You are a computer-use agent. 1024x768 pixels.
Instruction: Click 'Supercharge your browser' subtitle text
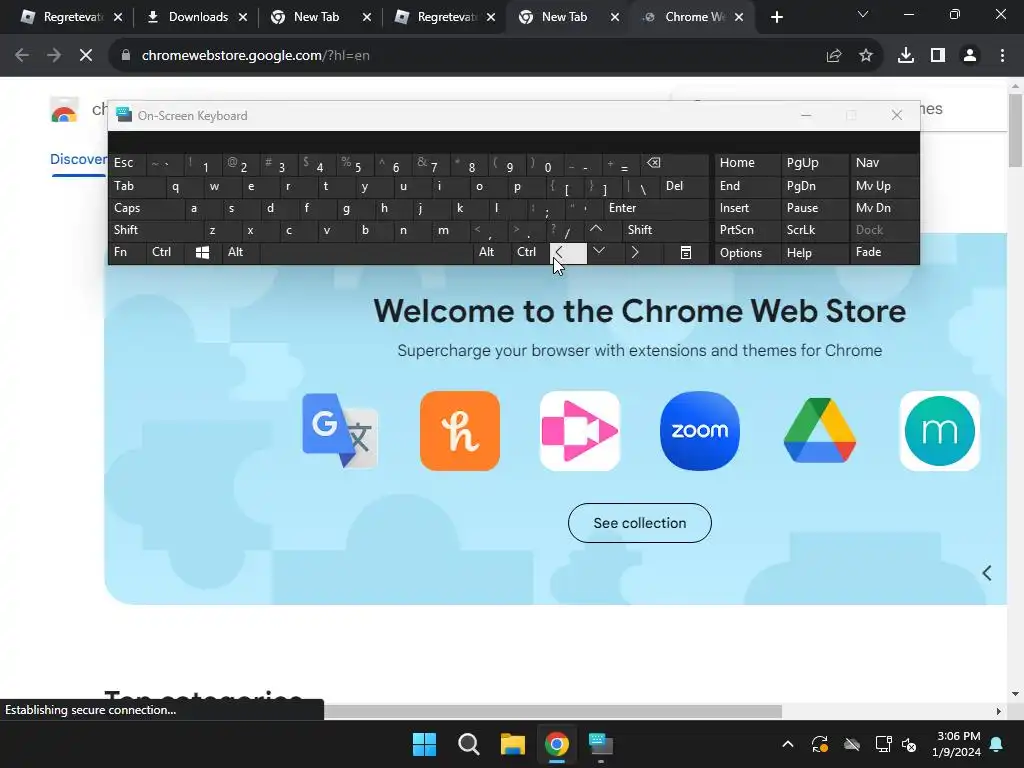pyautogui.click(x=639, y=351)
